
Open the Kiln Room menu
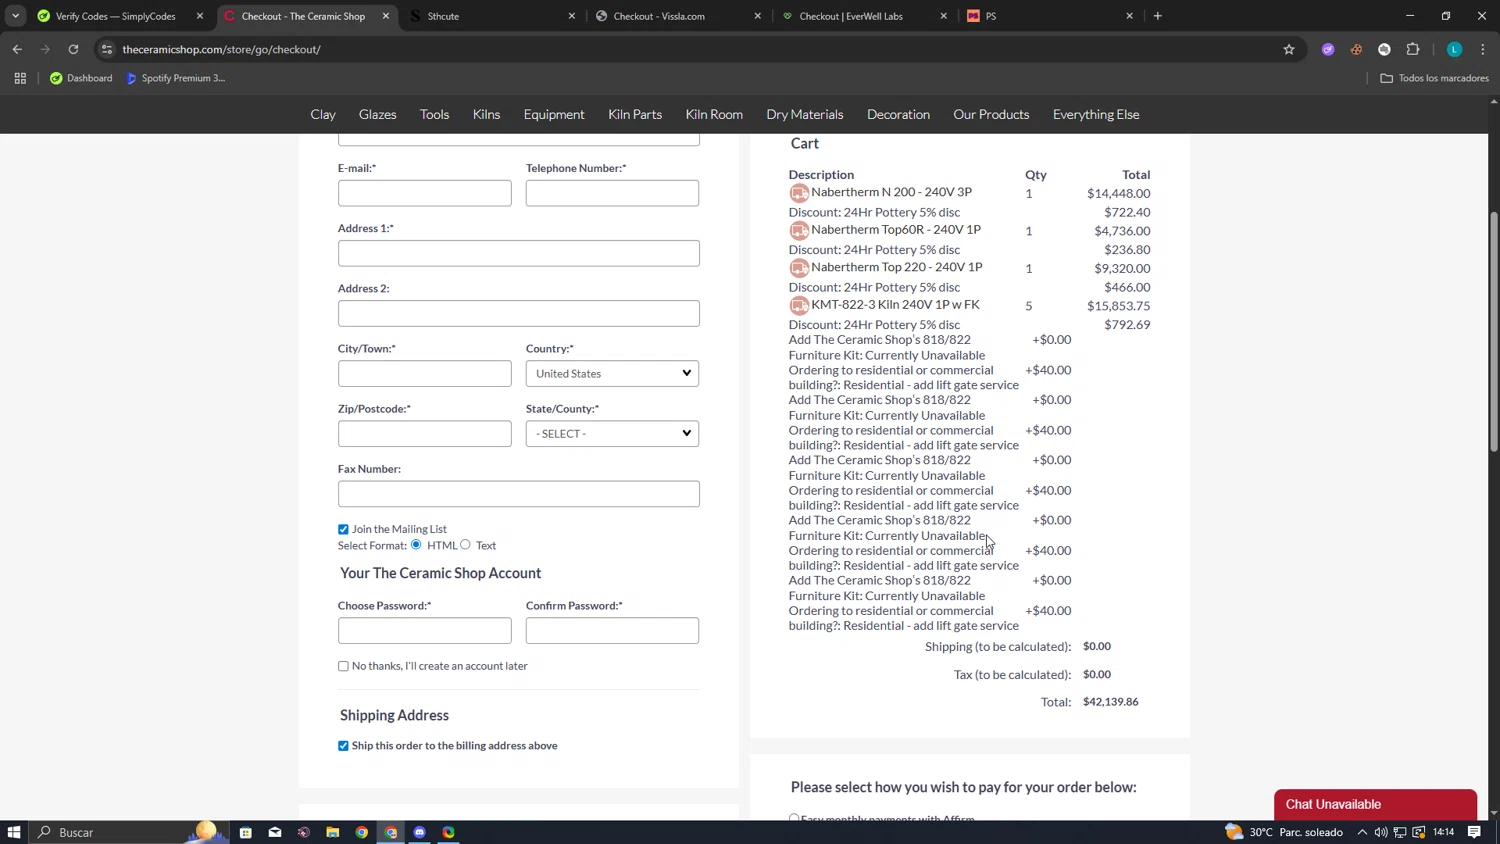coord(714,114)
